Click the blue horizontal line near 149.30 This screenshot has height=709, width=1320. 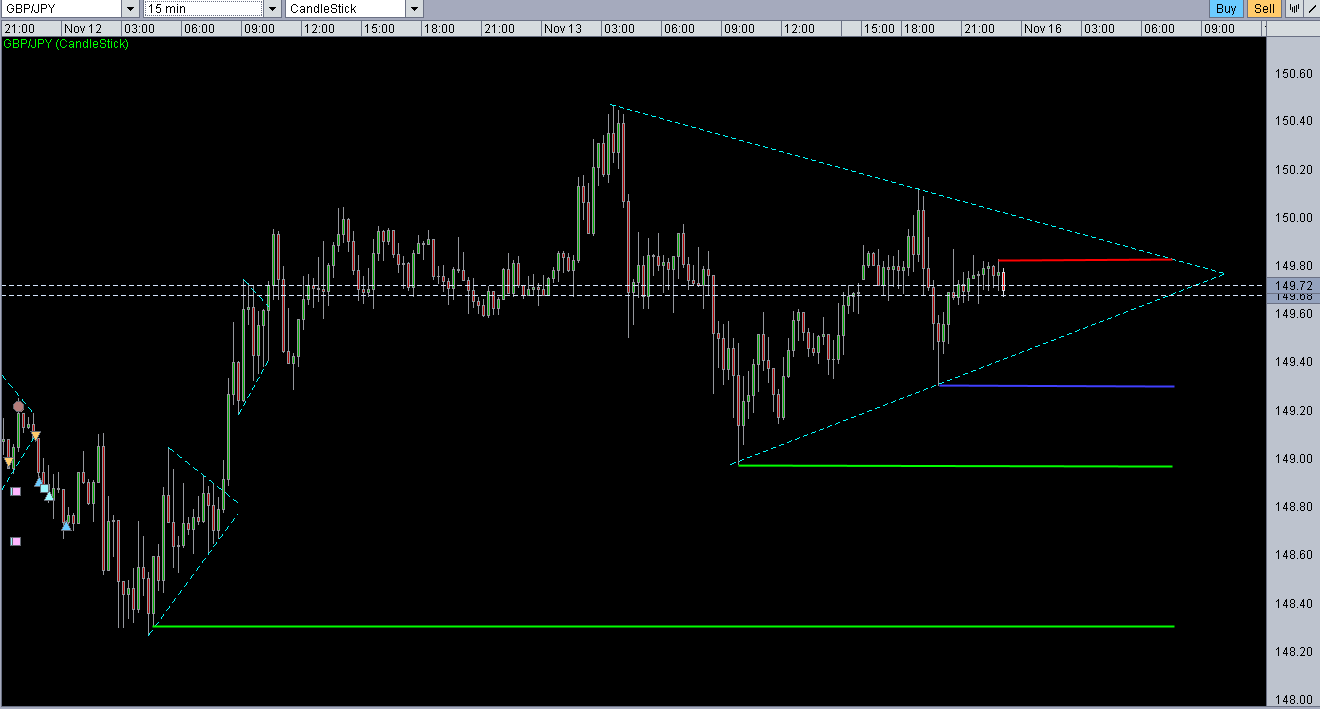click(1056, 386)
